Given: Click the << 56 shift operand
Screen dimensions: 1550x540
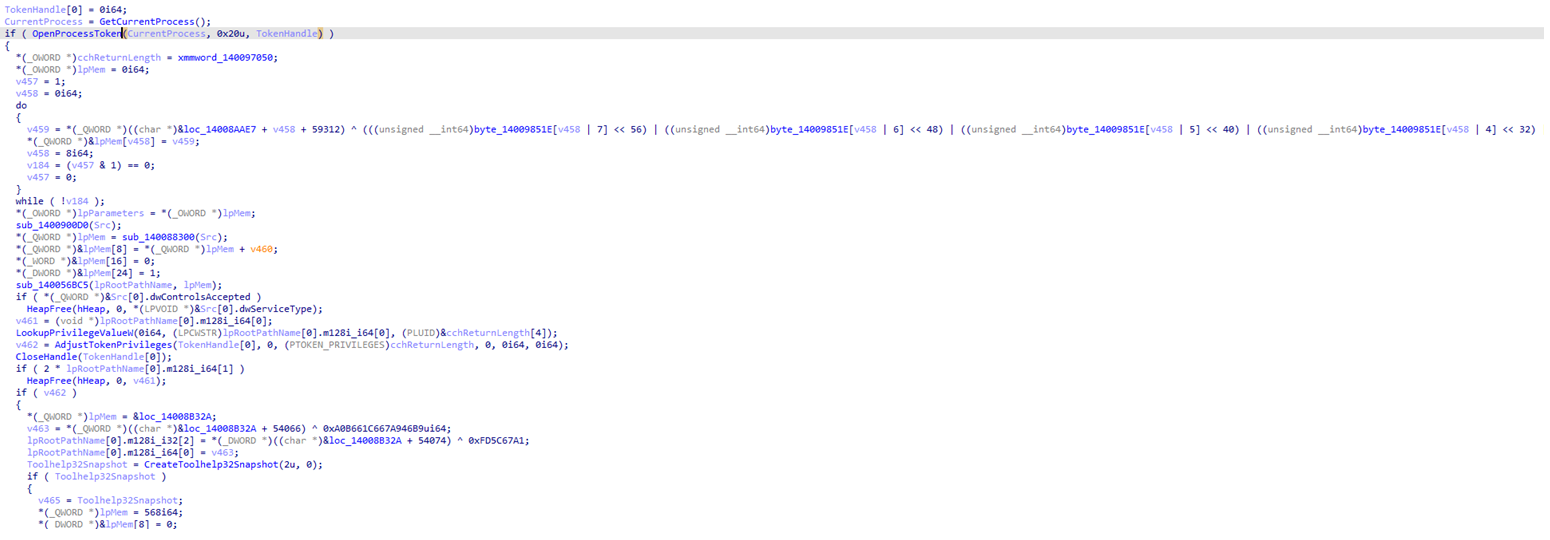Looking at the screenshot, I should tap(631, 129).
